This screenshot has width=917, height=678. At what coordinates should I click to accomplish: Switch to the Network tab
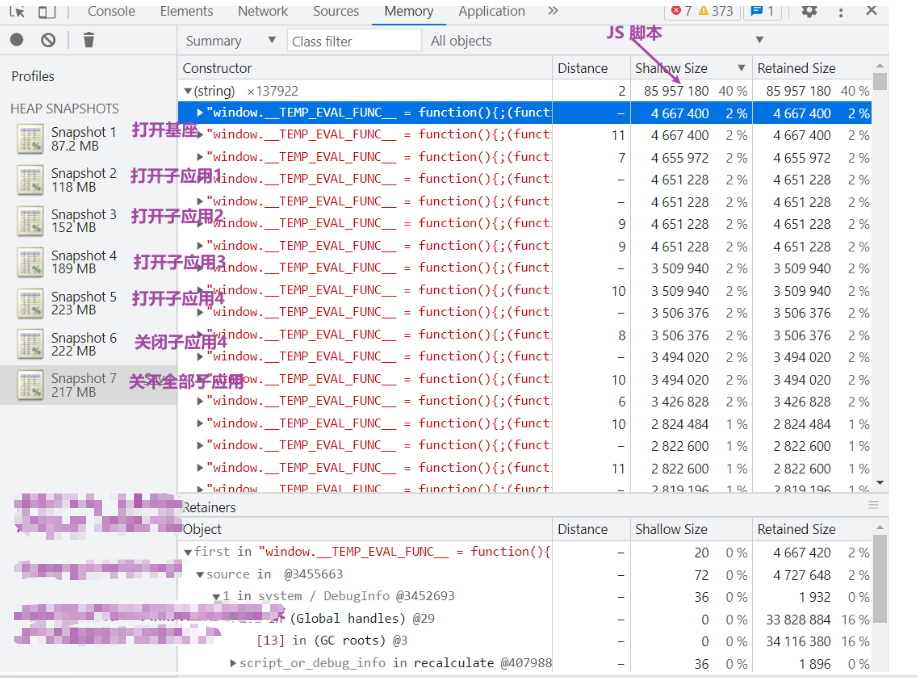pyautogui.click(x=263, y=11)
